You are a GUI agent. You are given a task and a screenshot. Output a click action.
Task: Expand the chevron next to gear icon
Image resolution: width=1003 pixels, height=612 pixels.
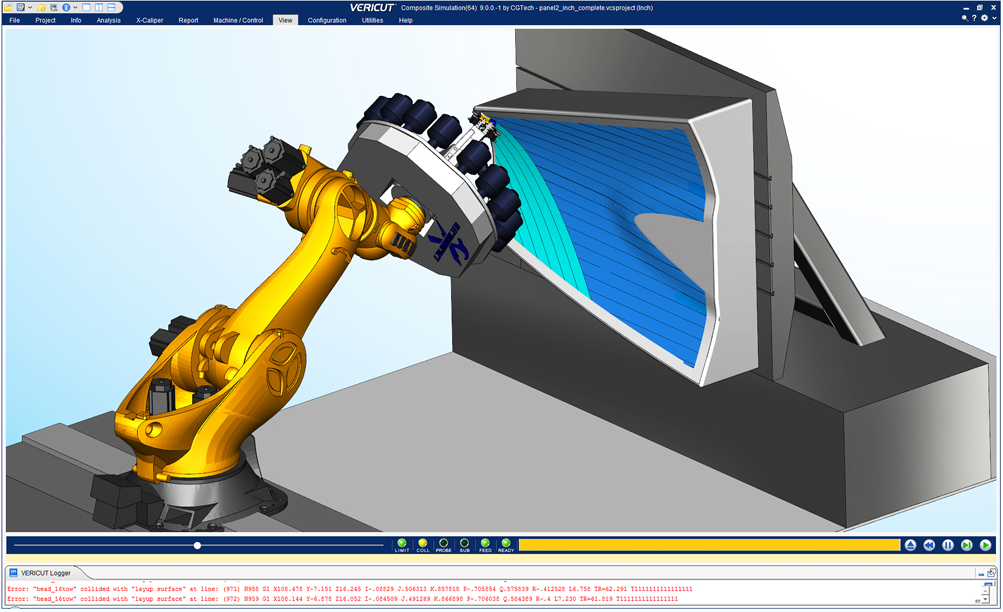point(994,19)
